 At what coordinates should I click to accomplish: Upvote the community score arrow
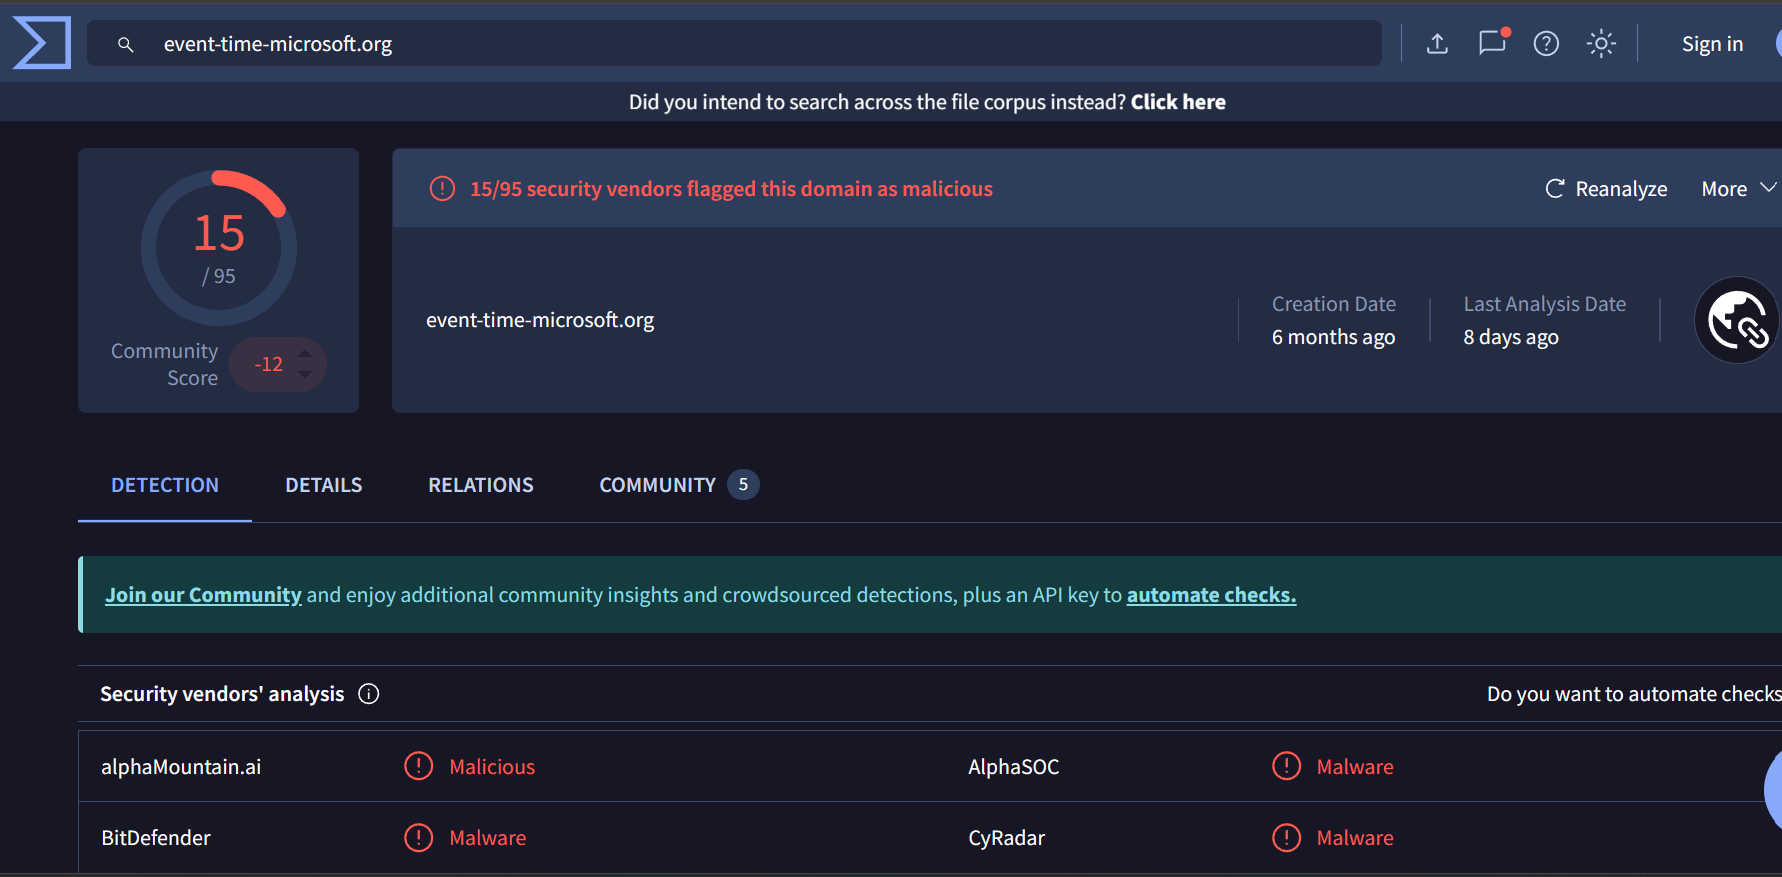click(x=305, y=353)
